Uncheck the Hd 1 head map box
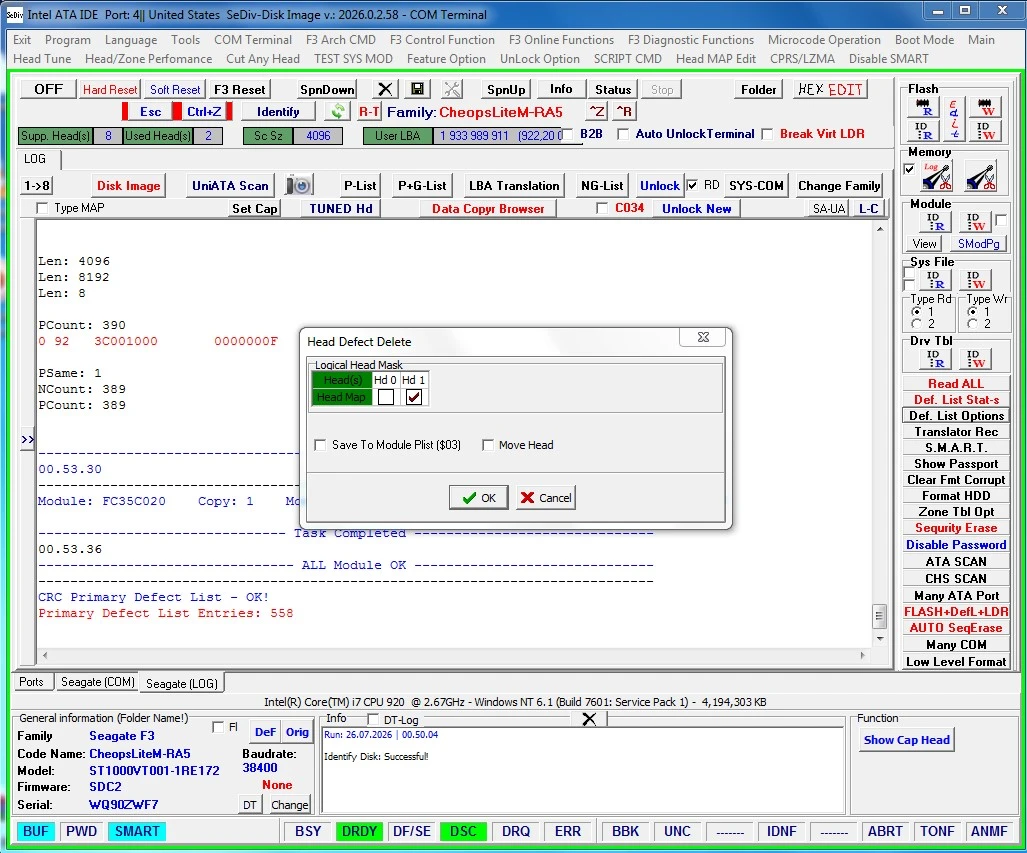The height and width of the screenshot is (853, 1027). (x=413, y=397)
